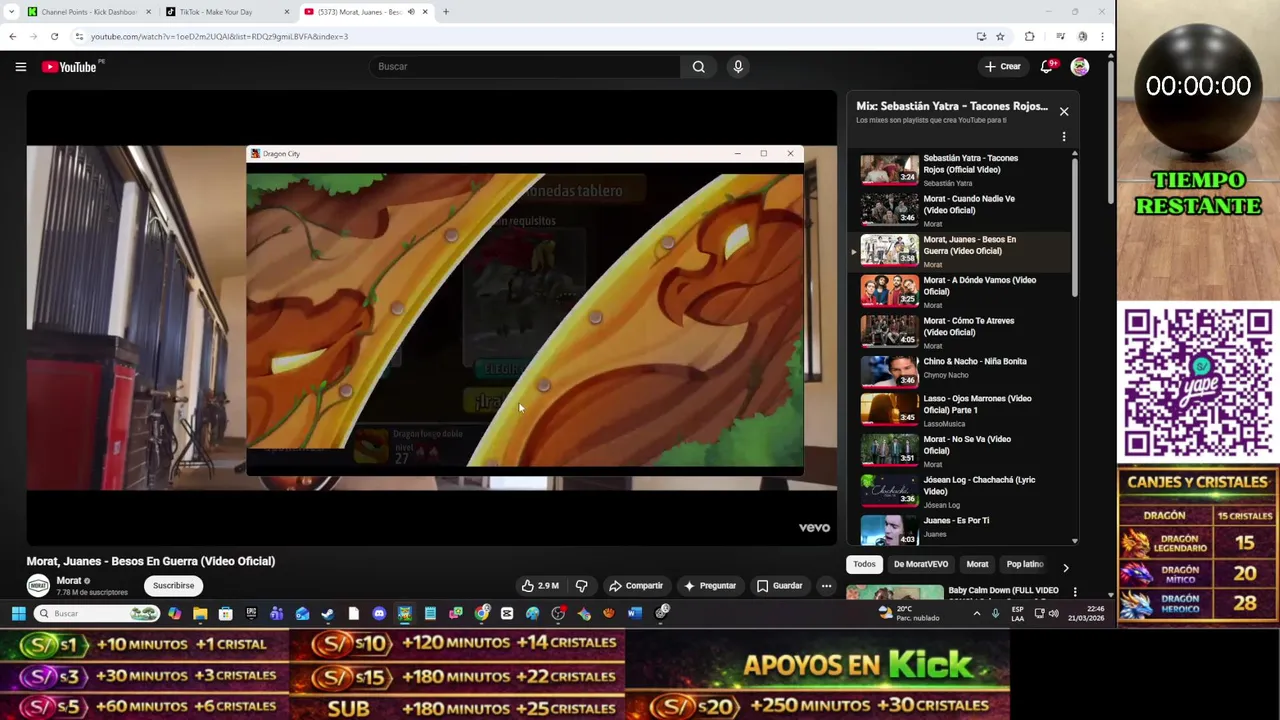Viewport: 1280px width, 720px height.
Task: Mute tab audio on Morat tab
Action: 410,12
